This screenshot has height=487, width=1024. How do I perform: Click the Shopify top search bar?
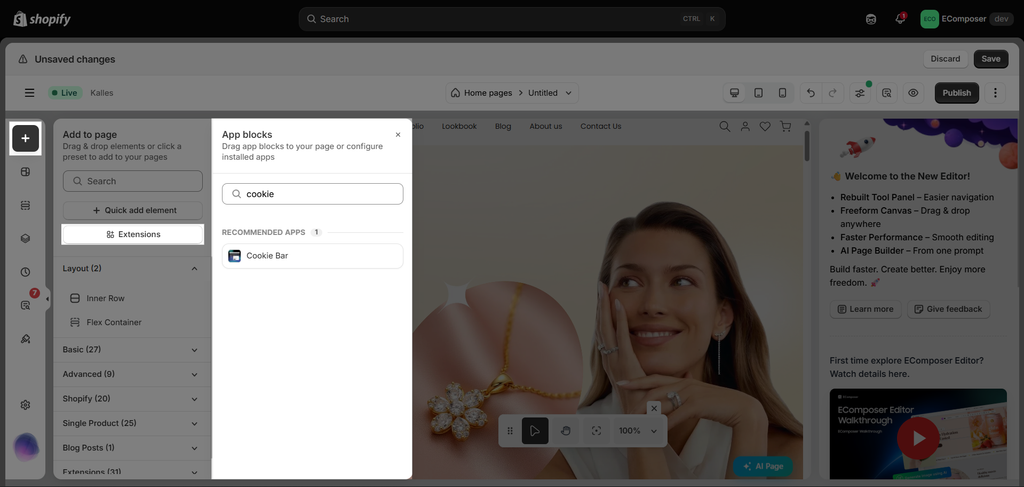(511, 19)
